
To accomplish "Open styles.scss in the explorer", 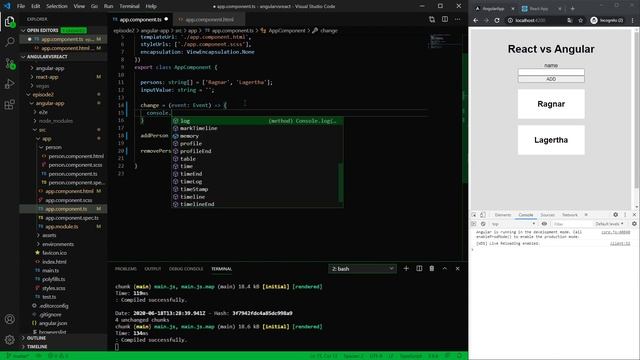I will click(53, 288).
